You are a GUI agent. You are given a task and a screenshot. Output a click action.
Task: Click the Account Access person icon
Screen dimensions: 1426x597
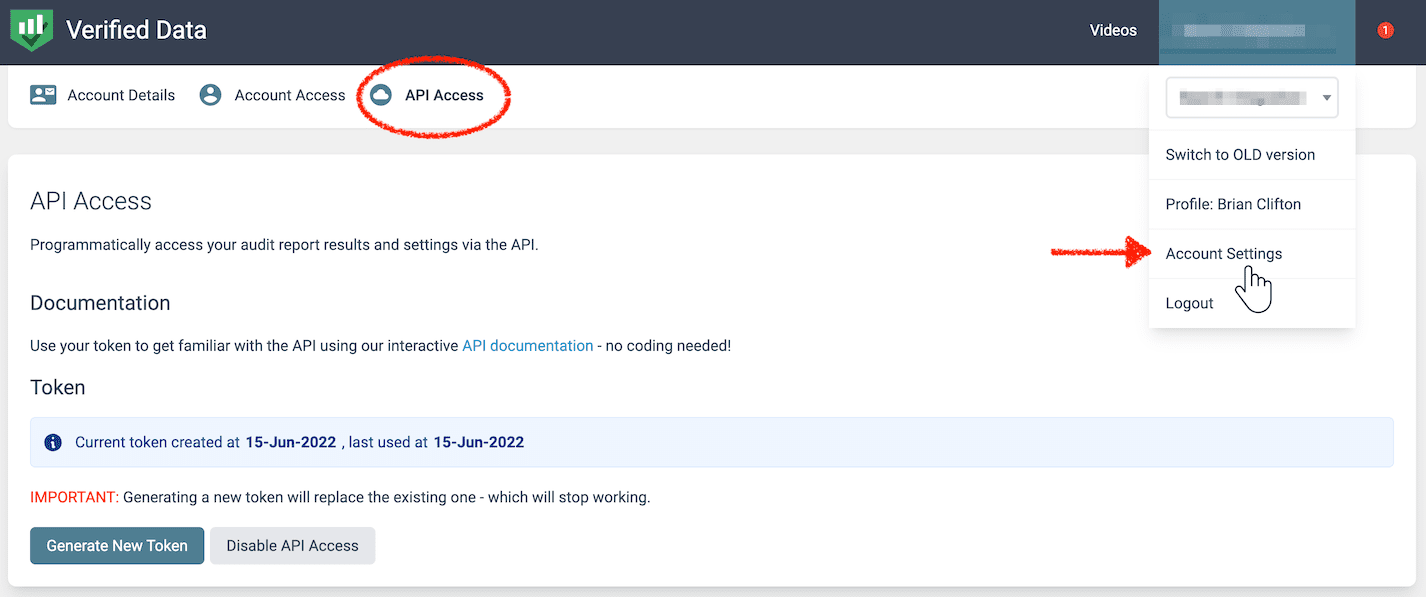(x=210, y=94)
